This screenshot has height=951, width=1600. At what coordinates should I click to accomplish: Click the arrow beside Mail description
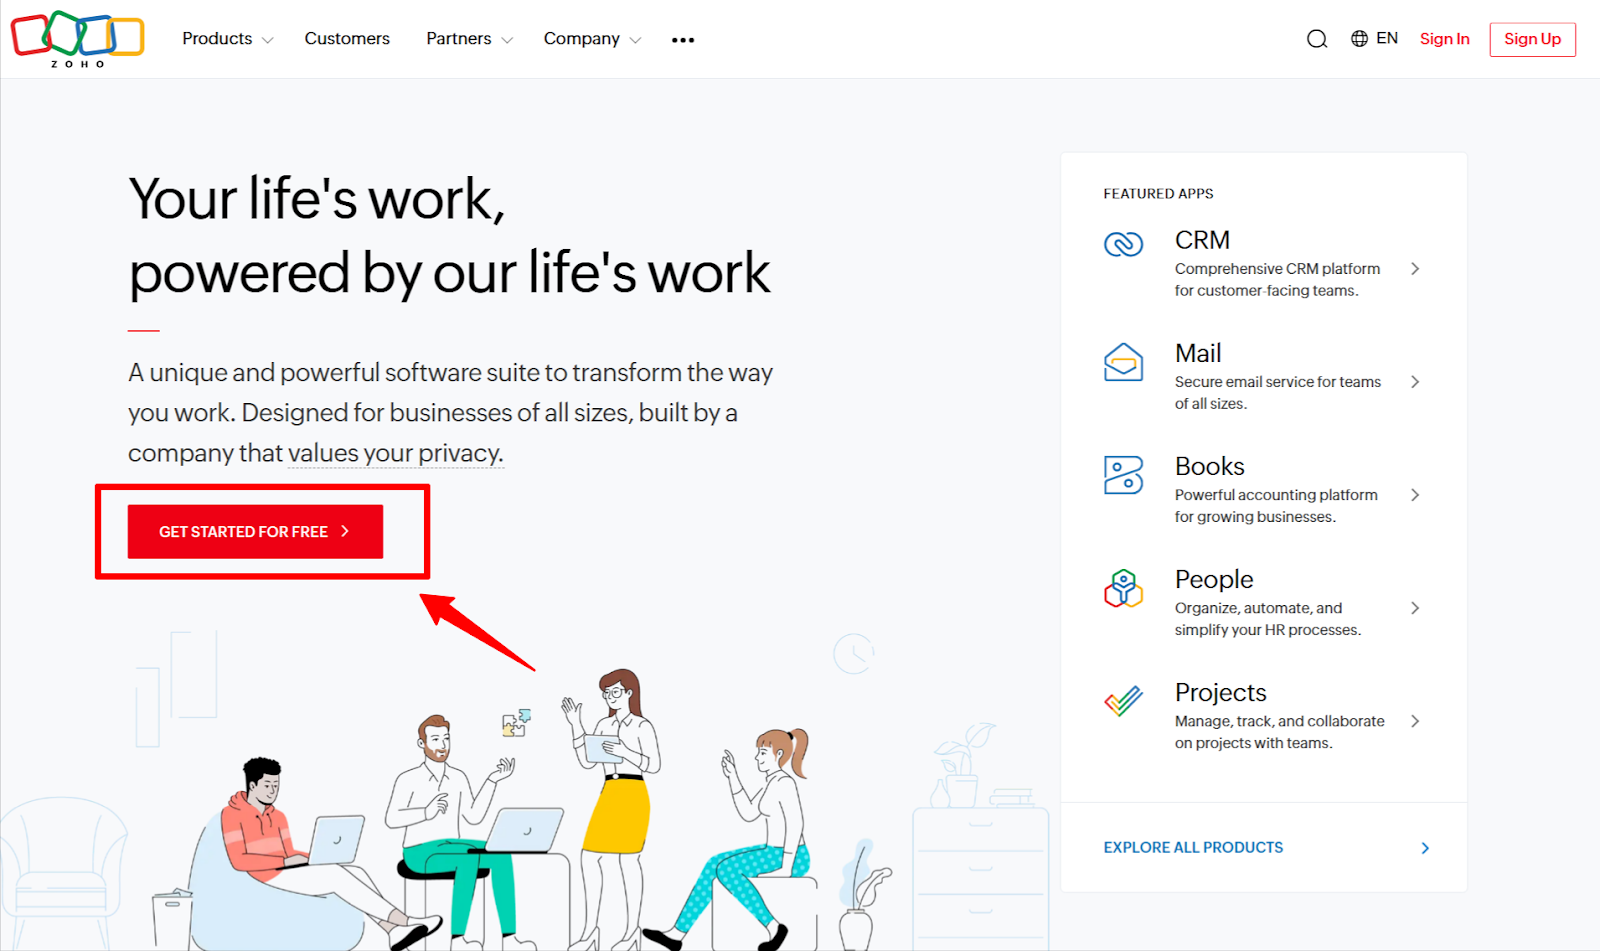pyautogui.click(x=1415, y=382)
